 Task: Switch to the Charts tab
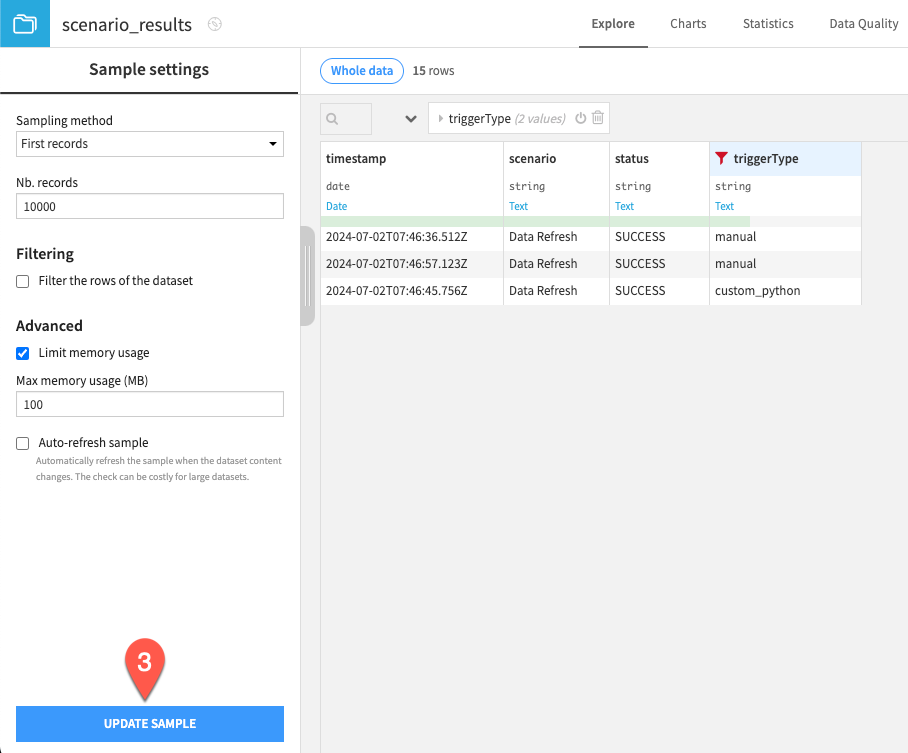(x=687, y=23)
